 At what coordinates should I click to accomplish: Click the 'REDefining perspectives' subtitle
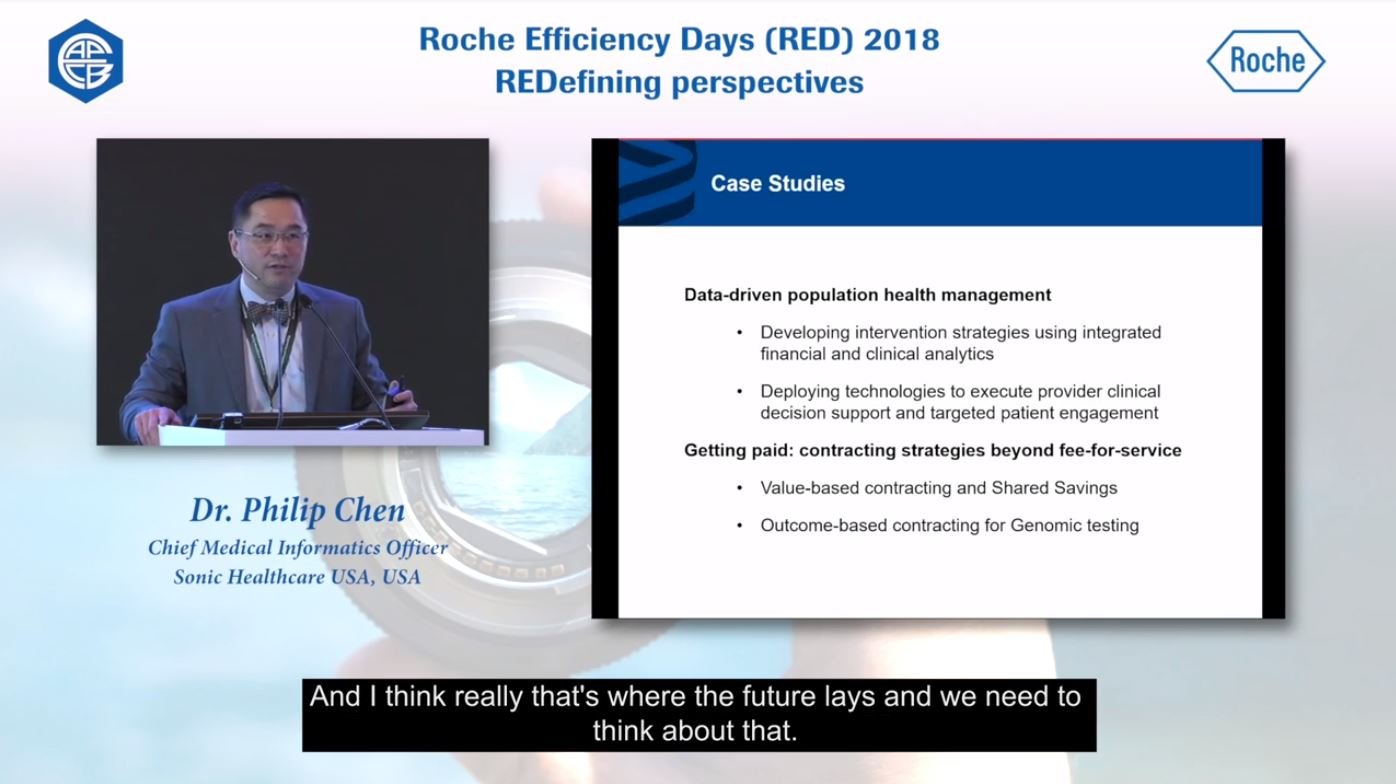(679, 81)
